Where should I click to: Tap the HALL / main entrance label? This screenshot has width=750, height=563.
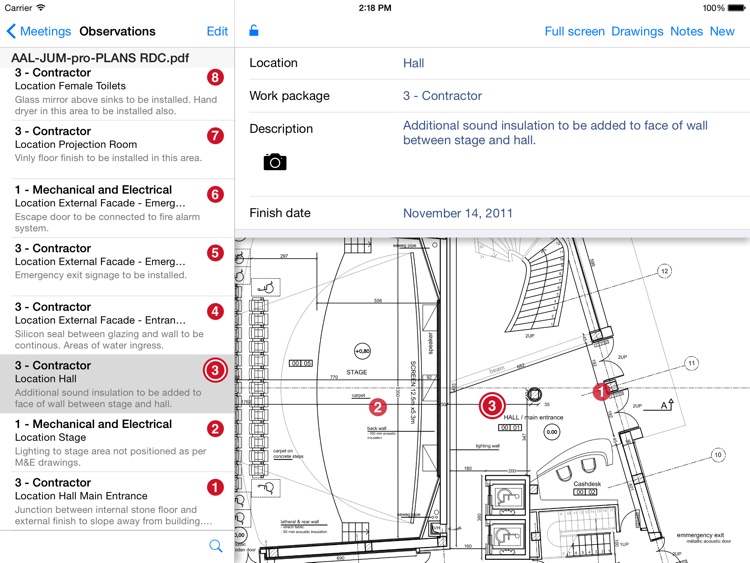[533, 417]
